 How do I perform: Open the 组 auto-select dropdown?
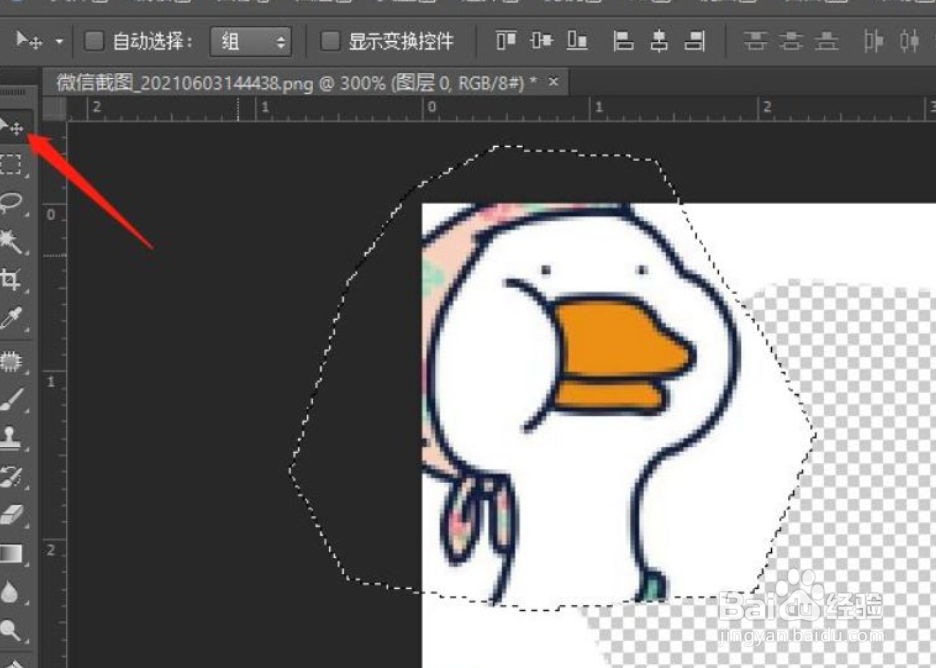coord(251,42)
